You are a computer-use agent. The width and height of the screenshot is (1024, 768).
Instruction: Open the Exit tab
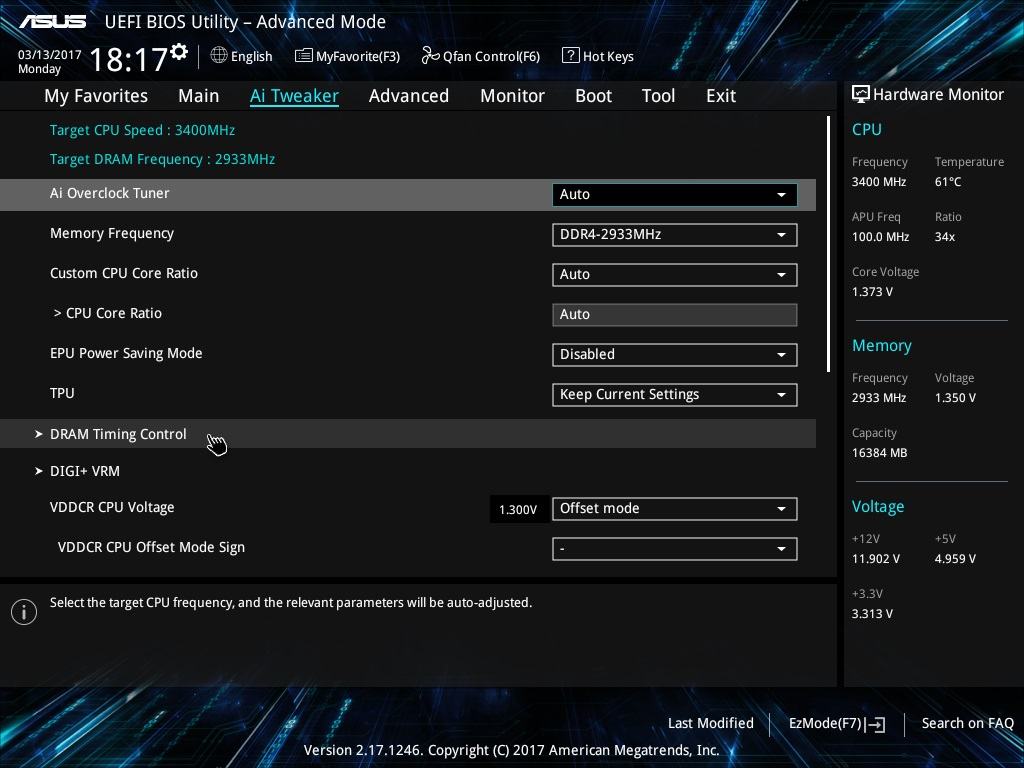coord(721,96)
